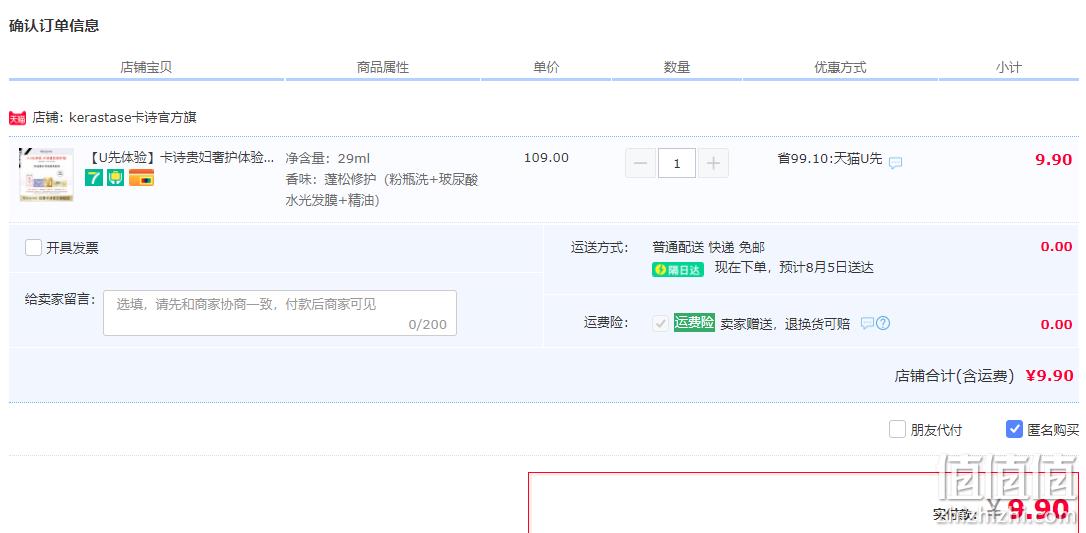
Task: Click into the 给卖家留言 message box
Action: 280,313
